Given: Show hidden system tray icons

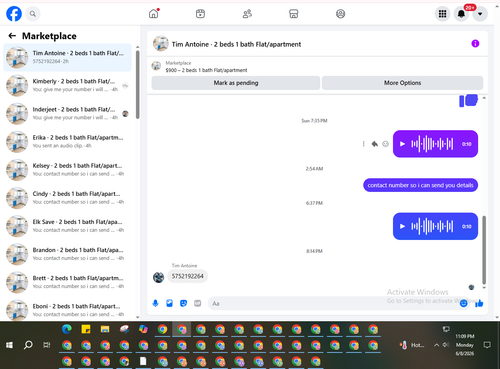Looking at the screenshot, I should click(436, 345).
